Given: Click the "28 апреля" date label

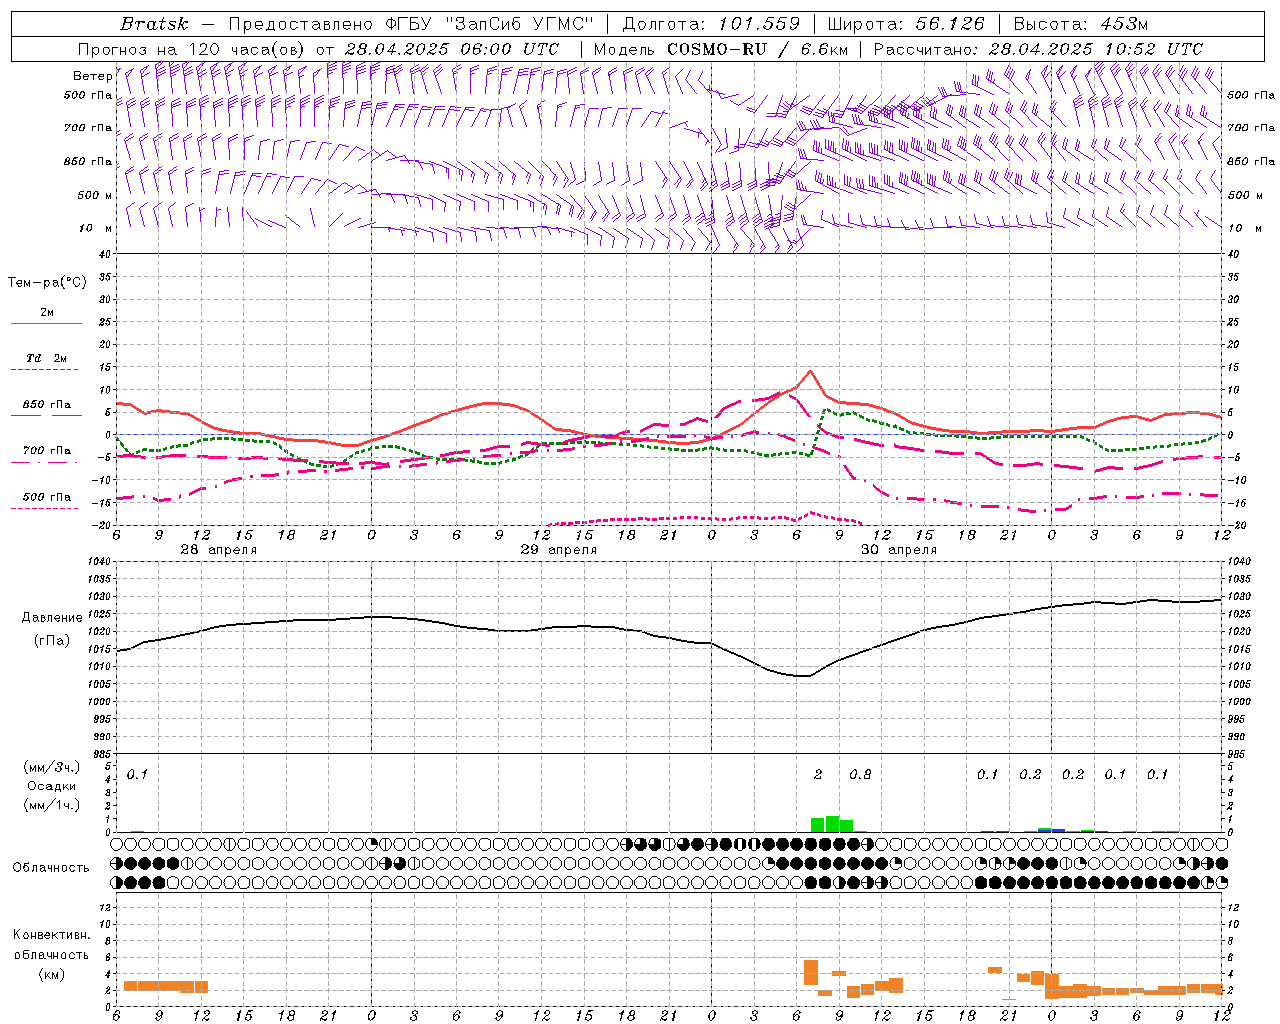Looking at the screenshot, I should coord(218,550).
